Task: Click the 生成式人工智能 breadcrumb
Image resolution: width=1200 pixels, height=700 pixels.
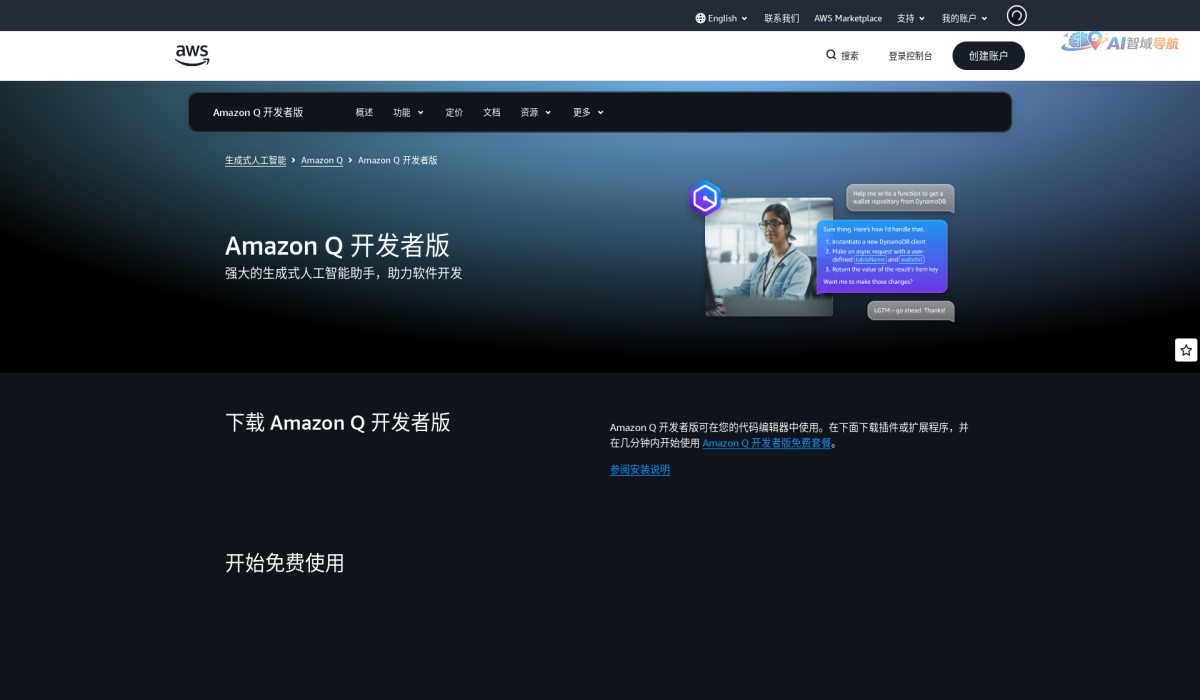Action: click(x=255, y=160)
